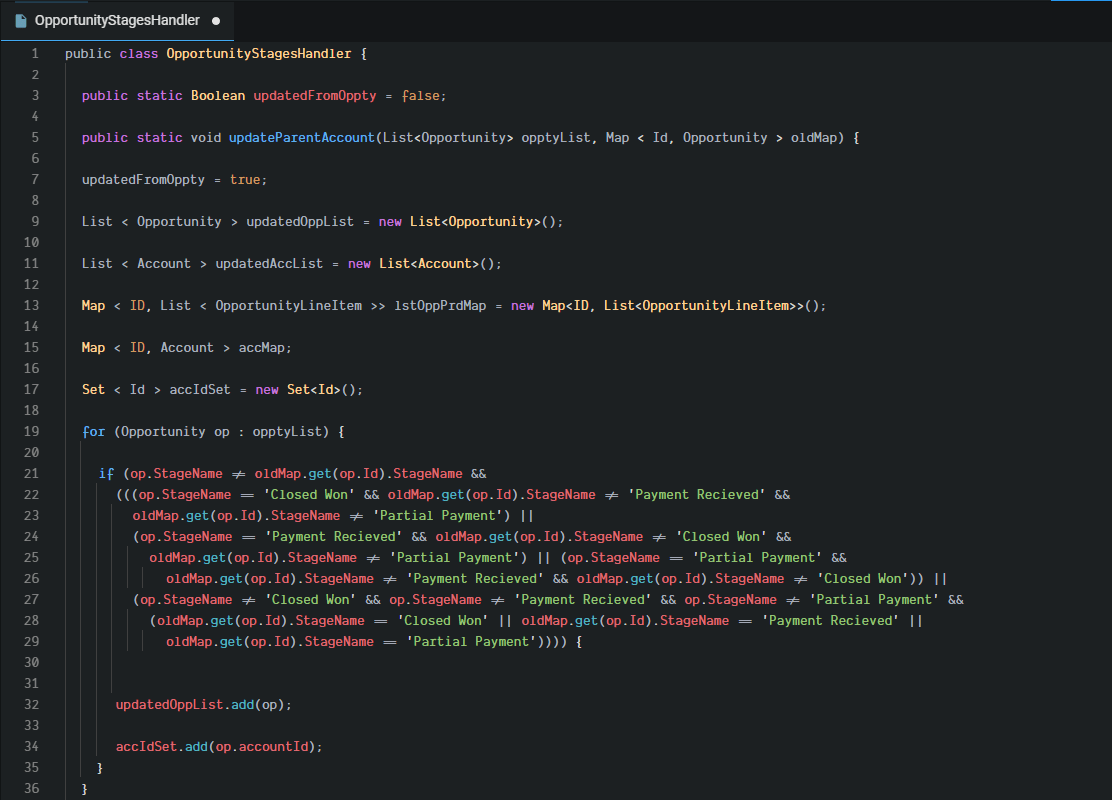Click the unsaved-changes dot on the tab
The height and width of the screenshot is (800, 1112).
pyautogui.click(x=216, y=20)
